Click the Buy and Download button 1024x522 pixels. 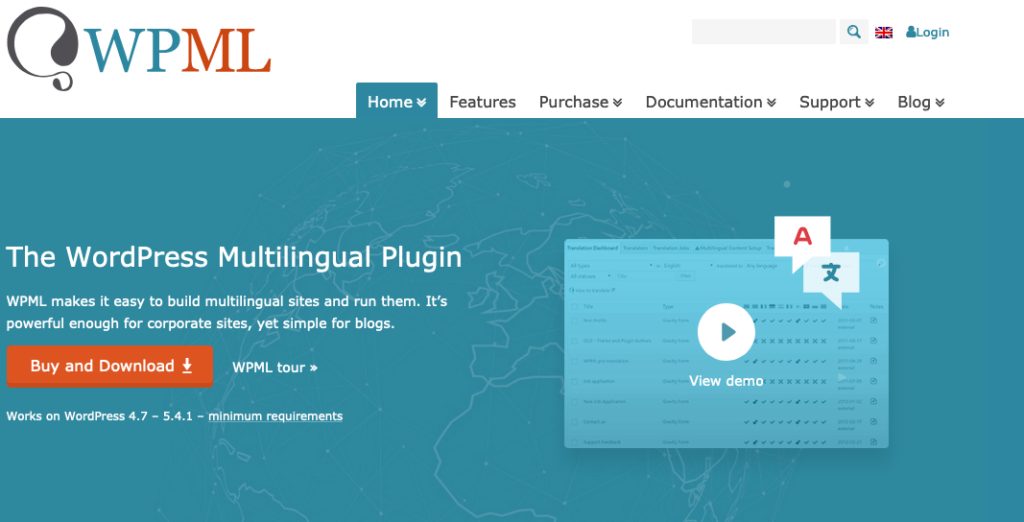[x=110, y=366]
